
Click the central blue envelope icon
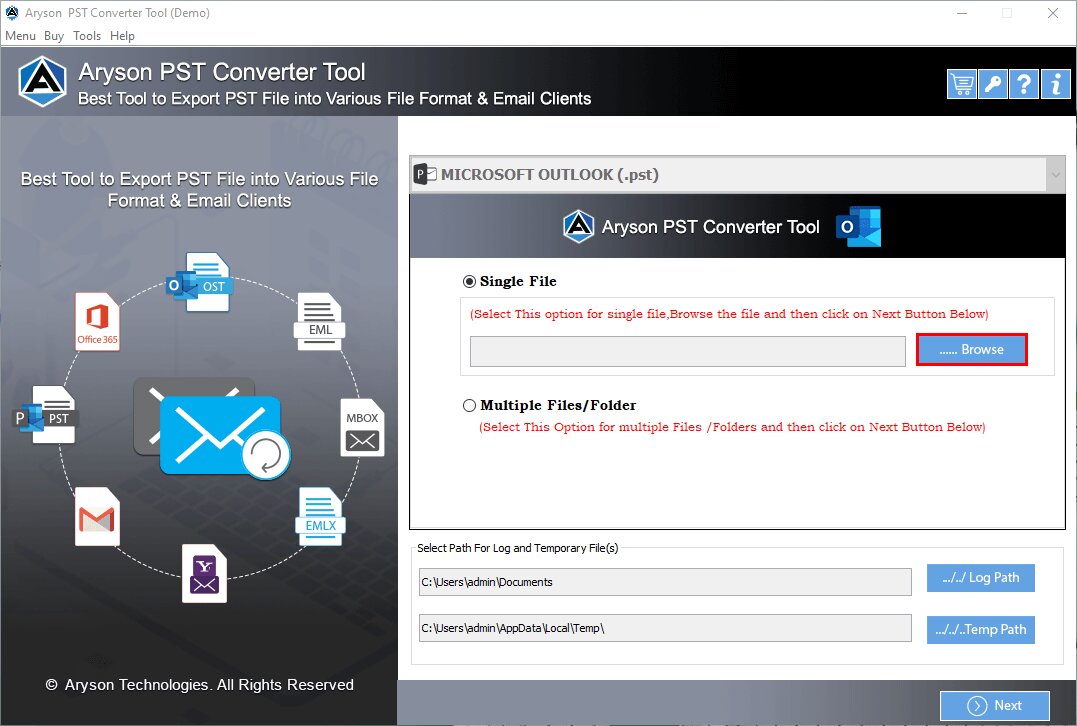[220, 434]
